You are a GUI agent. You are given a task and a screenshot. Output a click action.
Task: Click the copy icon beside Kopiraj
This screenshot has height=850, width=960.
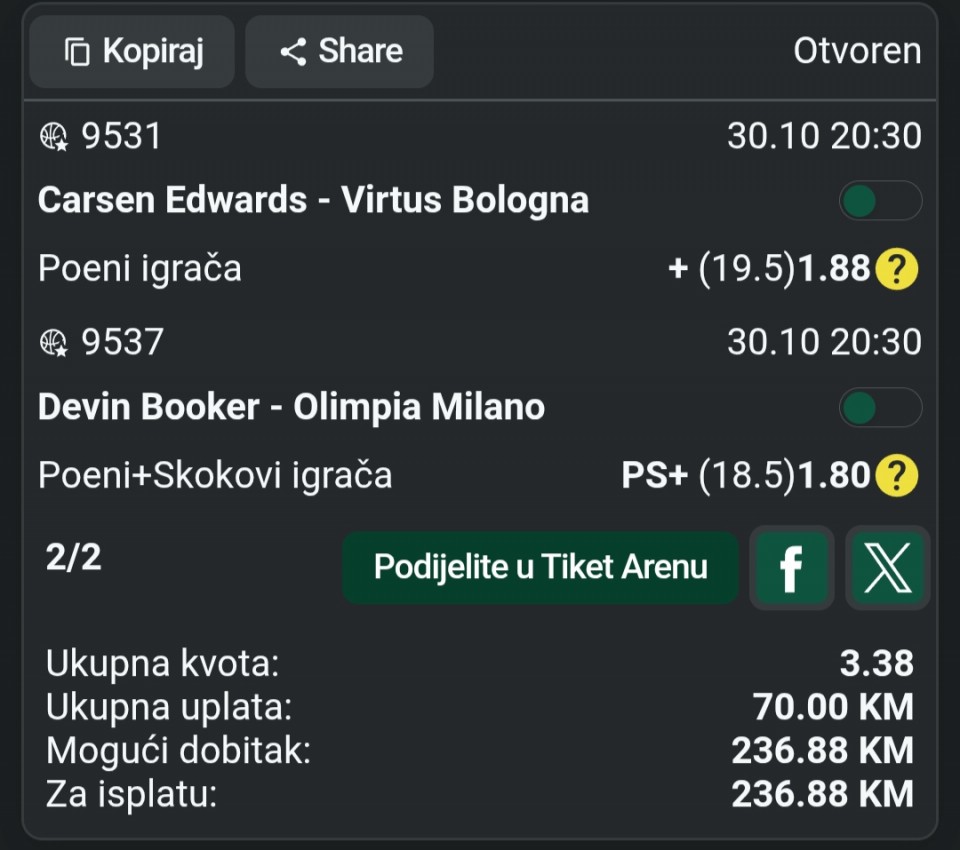pos(77,52)
